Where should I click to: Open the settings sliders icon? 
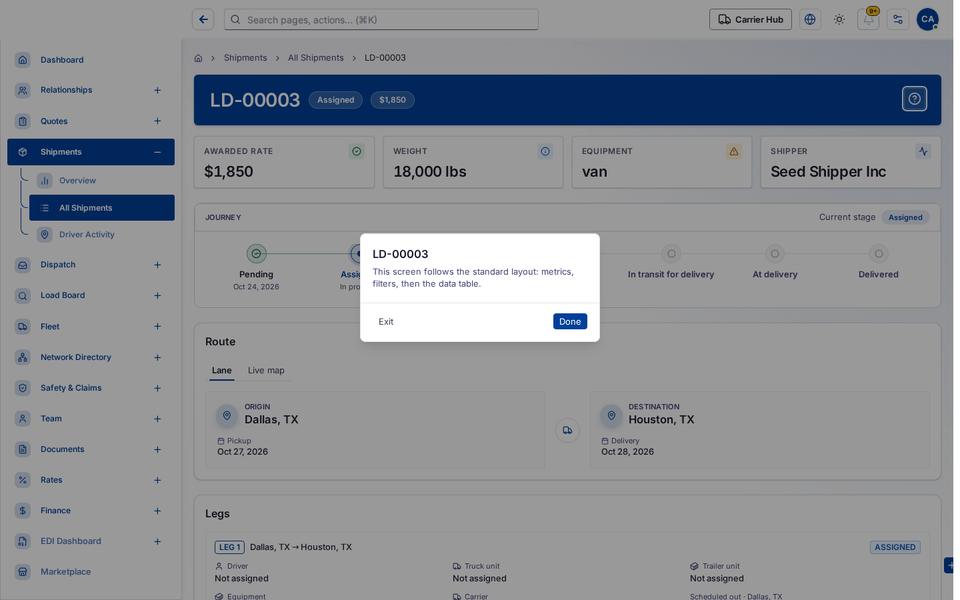tap(898, 20)
